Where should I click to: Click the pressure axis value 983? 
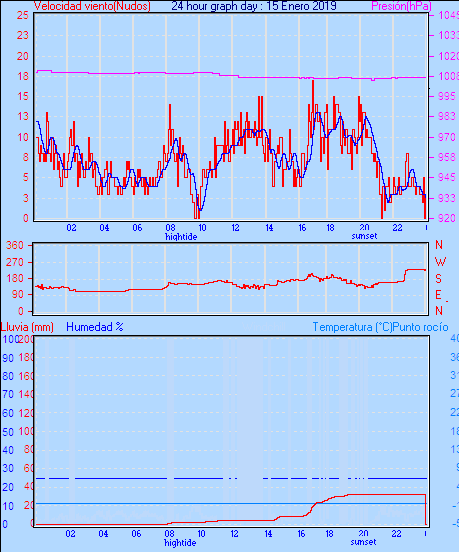(448, 116)
